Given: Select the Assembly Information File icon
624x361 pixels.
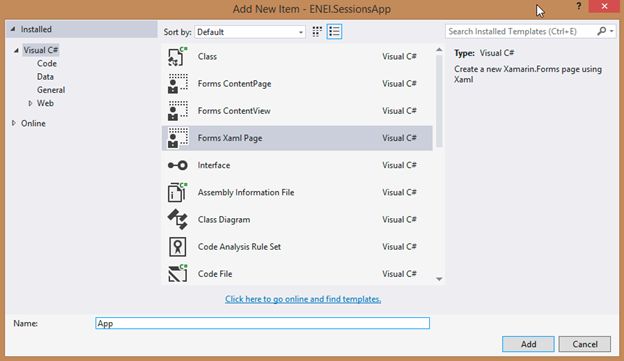Looking at the screenshot, I should (x=177, y=192).
